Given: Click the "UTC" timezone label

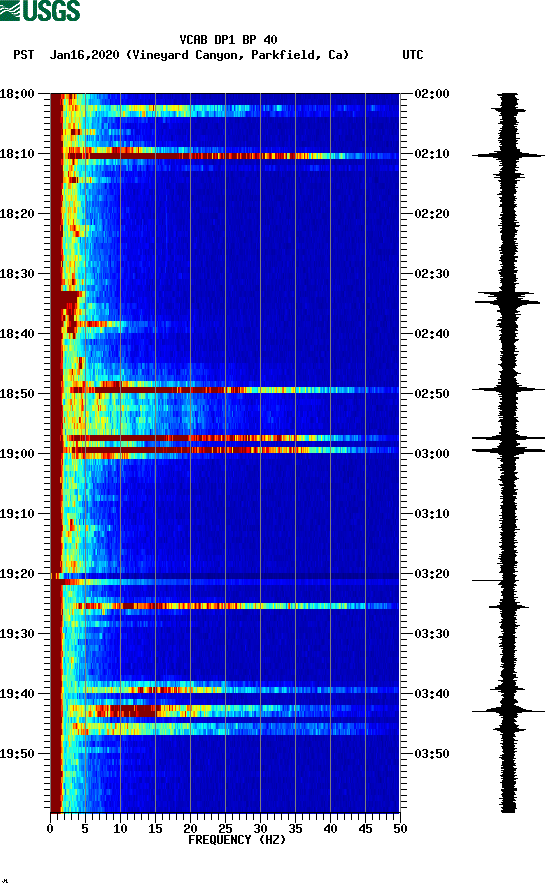Looking at the screenshot, I should tap(413, 55).
